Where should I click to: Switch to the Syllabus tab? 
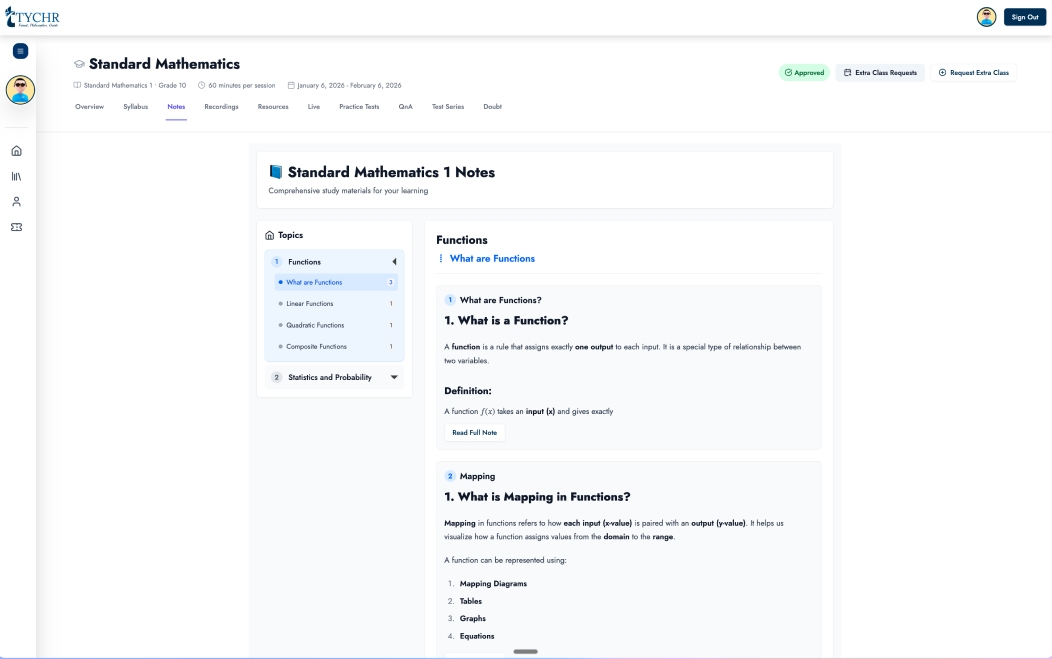135,106
